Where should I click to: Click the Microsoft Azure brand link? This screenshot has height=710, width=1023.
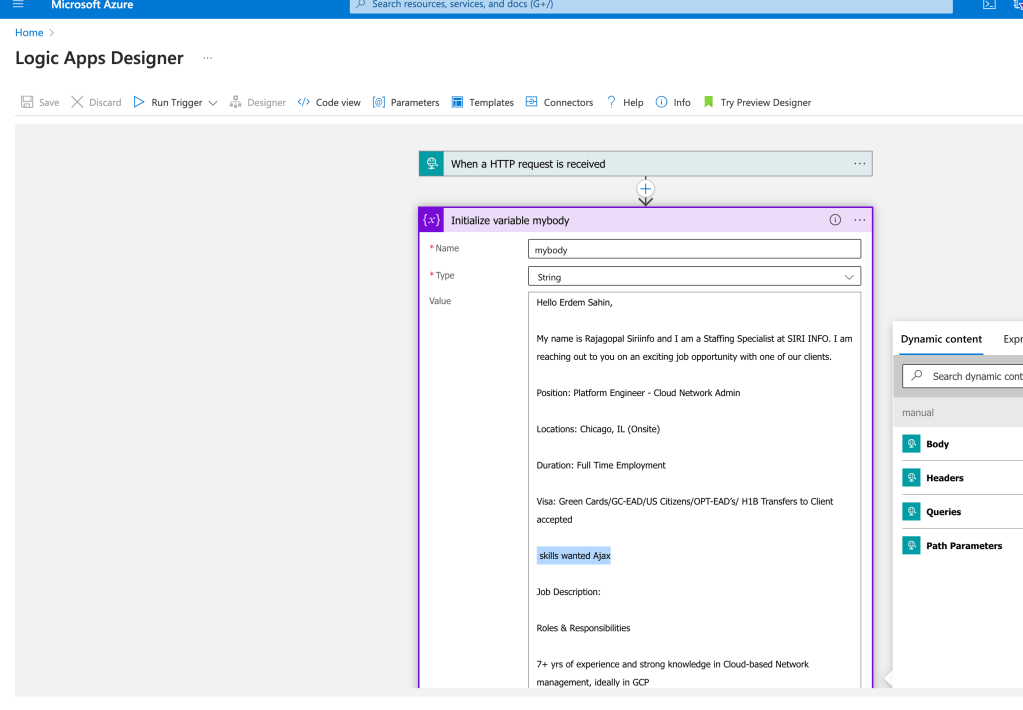click(x=92, y=5)
